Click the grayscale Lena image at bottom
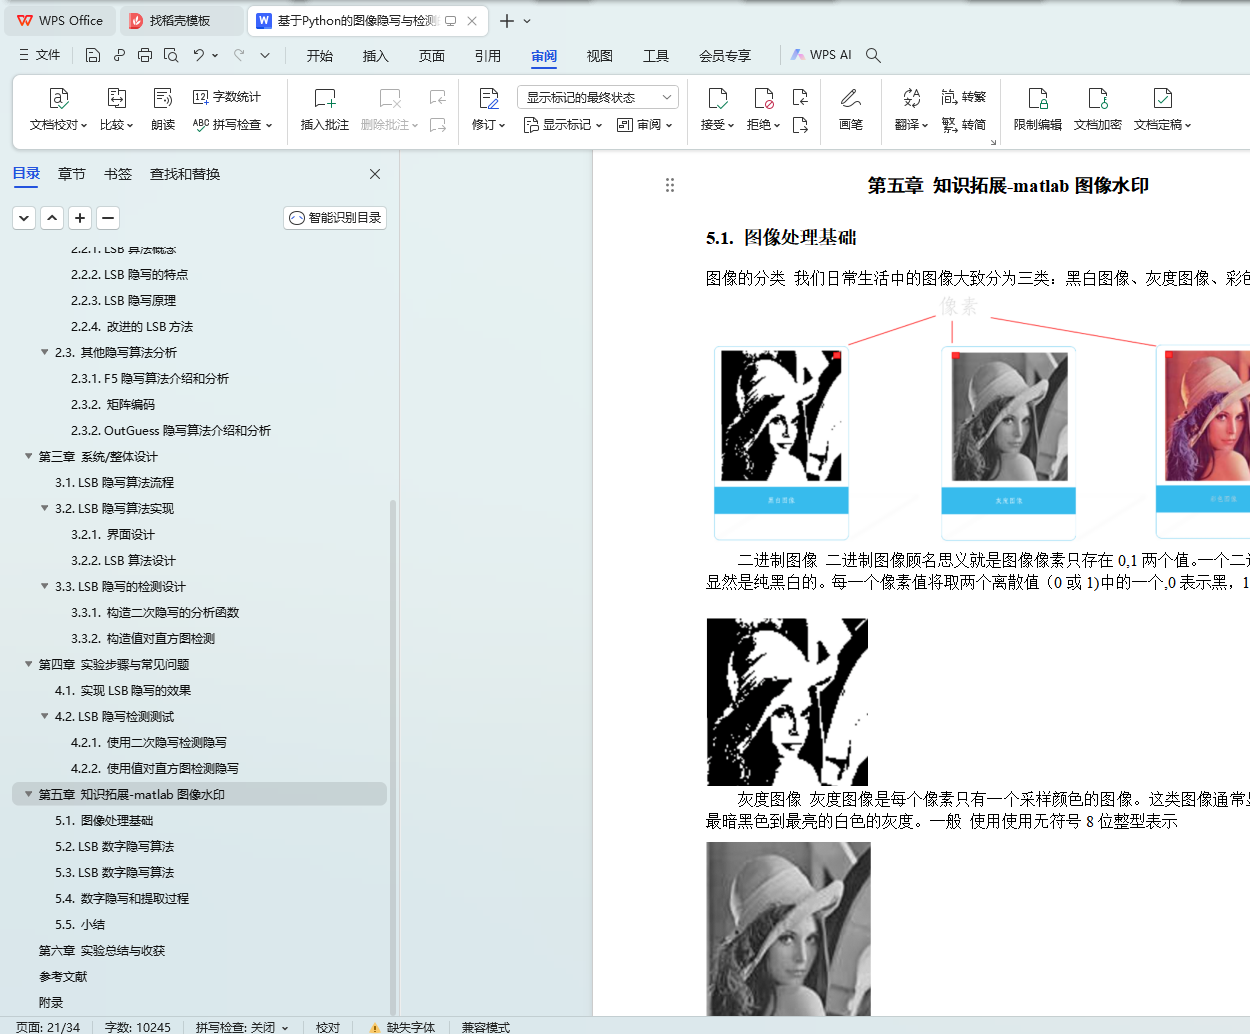1250x1034 pixels. click(x=788, y=929)
